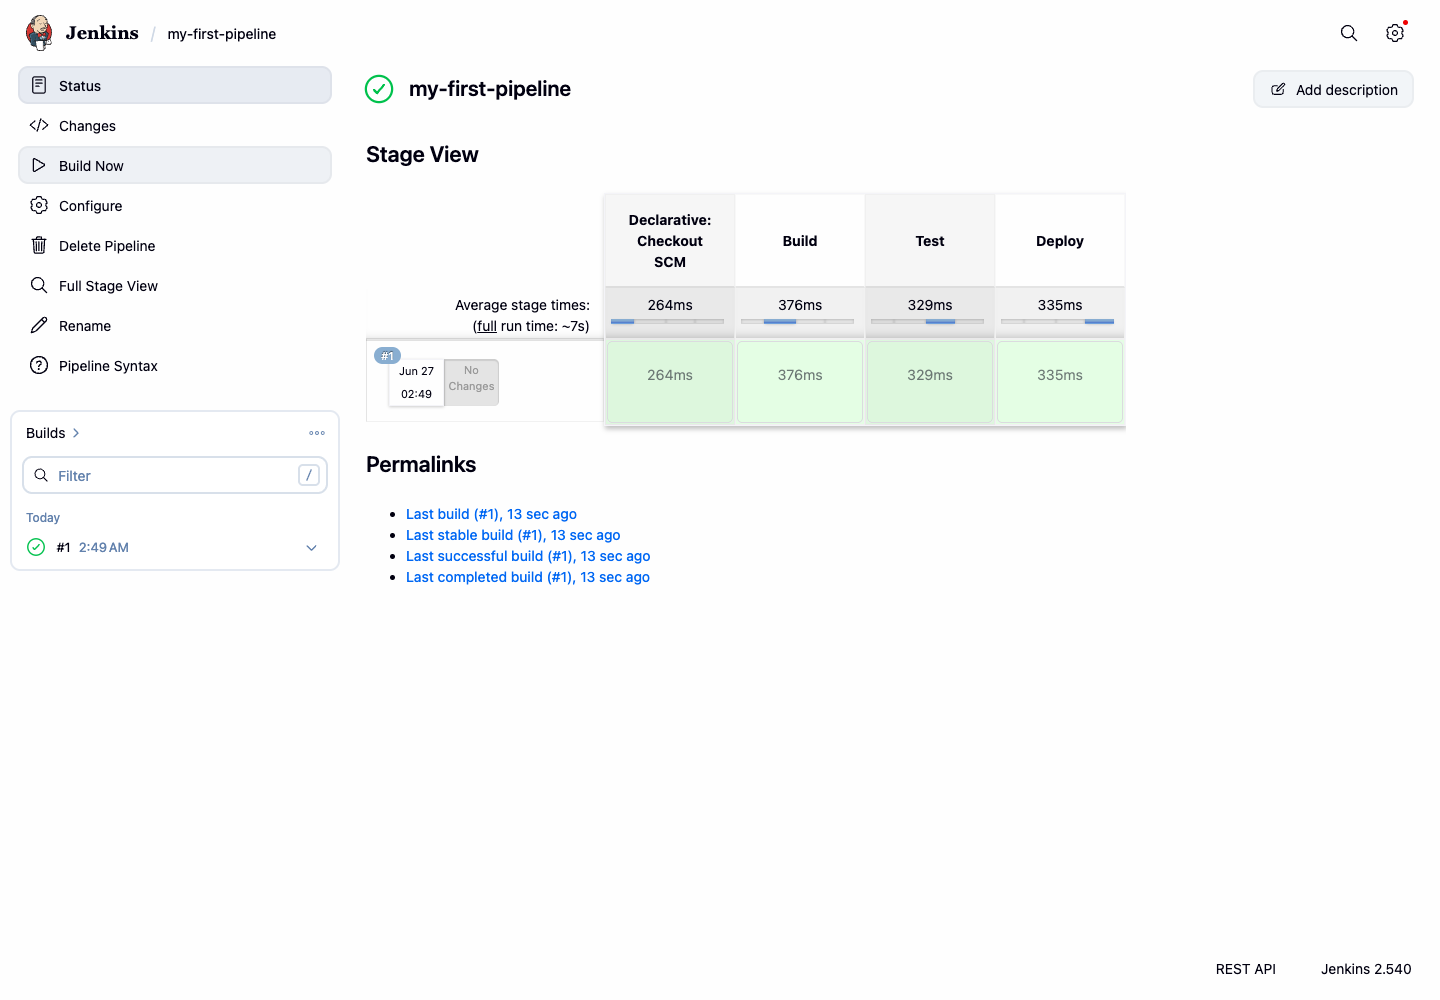Click the Jun 27 02:49 build date box

pos(416,382)
